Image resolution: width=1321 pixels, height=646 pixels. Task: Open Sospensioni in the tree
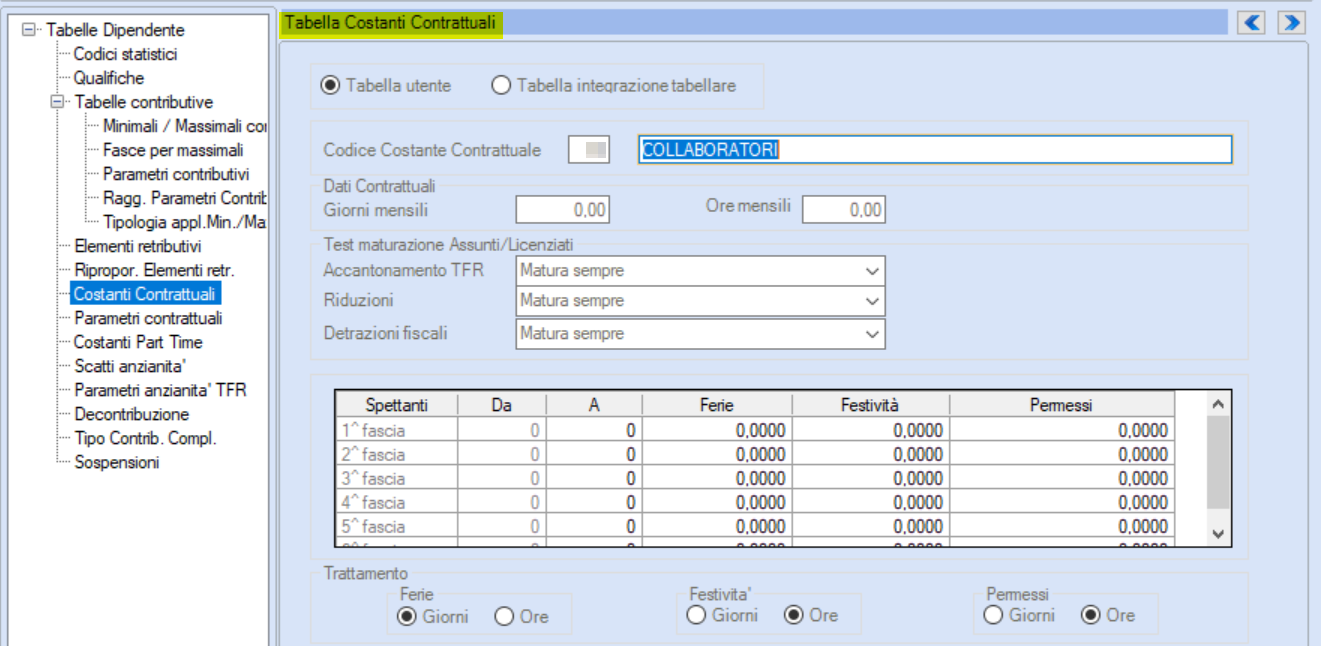click(x=117, y=462)
